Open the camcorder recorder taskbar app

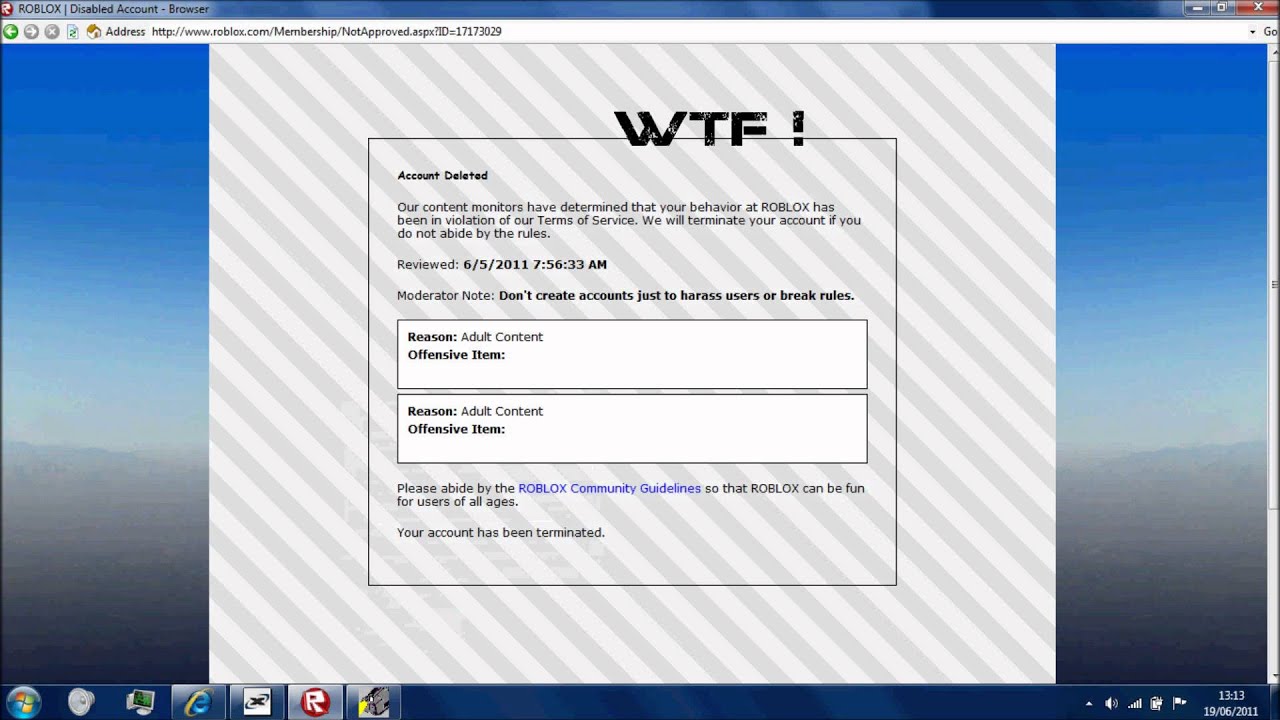pyautogui.click(x=373, y=702)
